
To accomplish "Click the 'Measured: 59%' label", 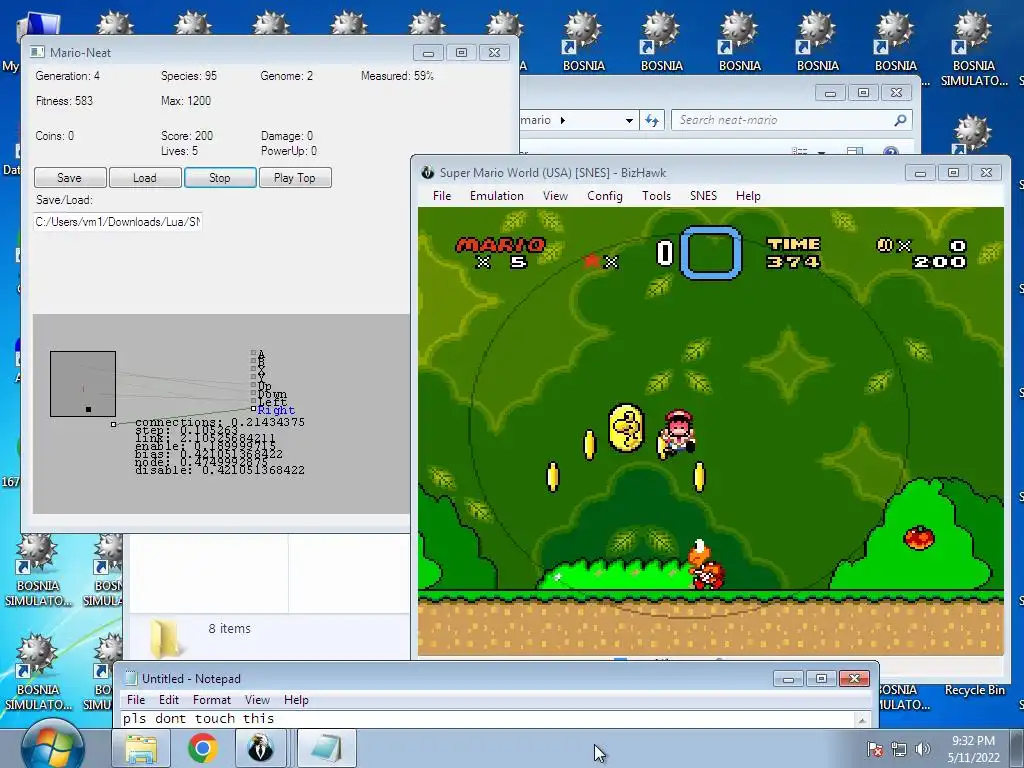I will (398, 76).
